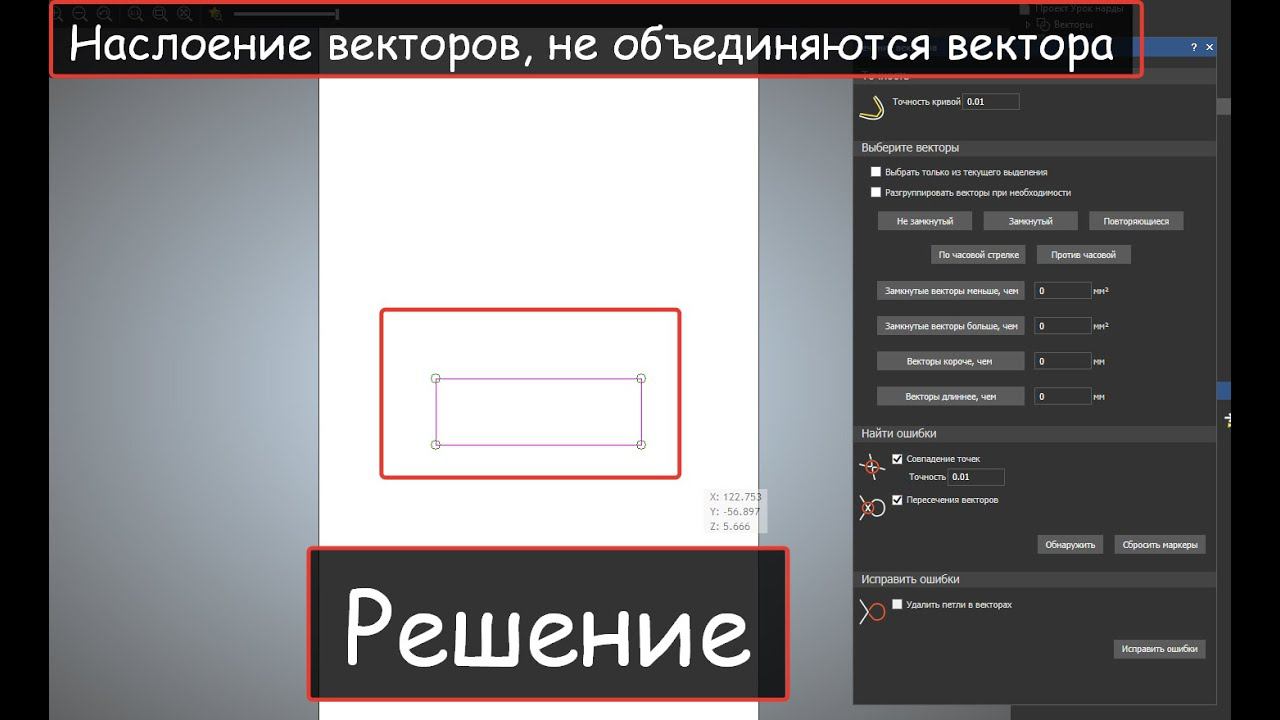Click the bottom-left node of the rectangle vector
1280x720 pixels.
pos(435,444)
